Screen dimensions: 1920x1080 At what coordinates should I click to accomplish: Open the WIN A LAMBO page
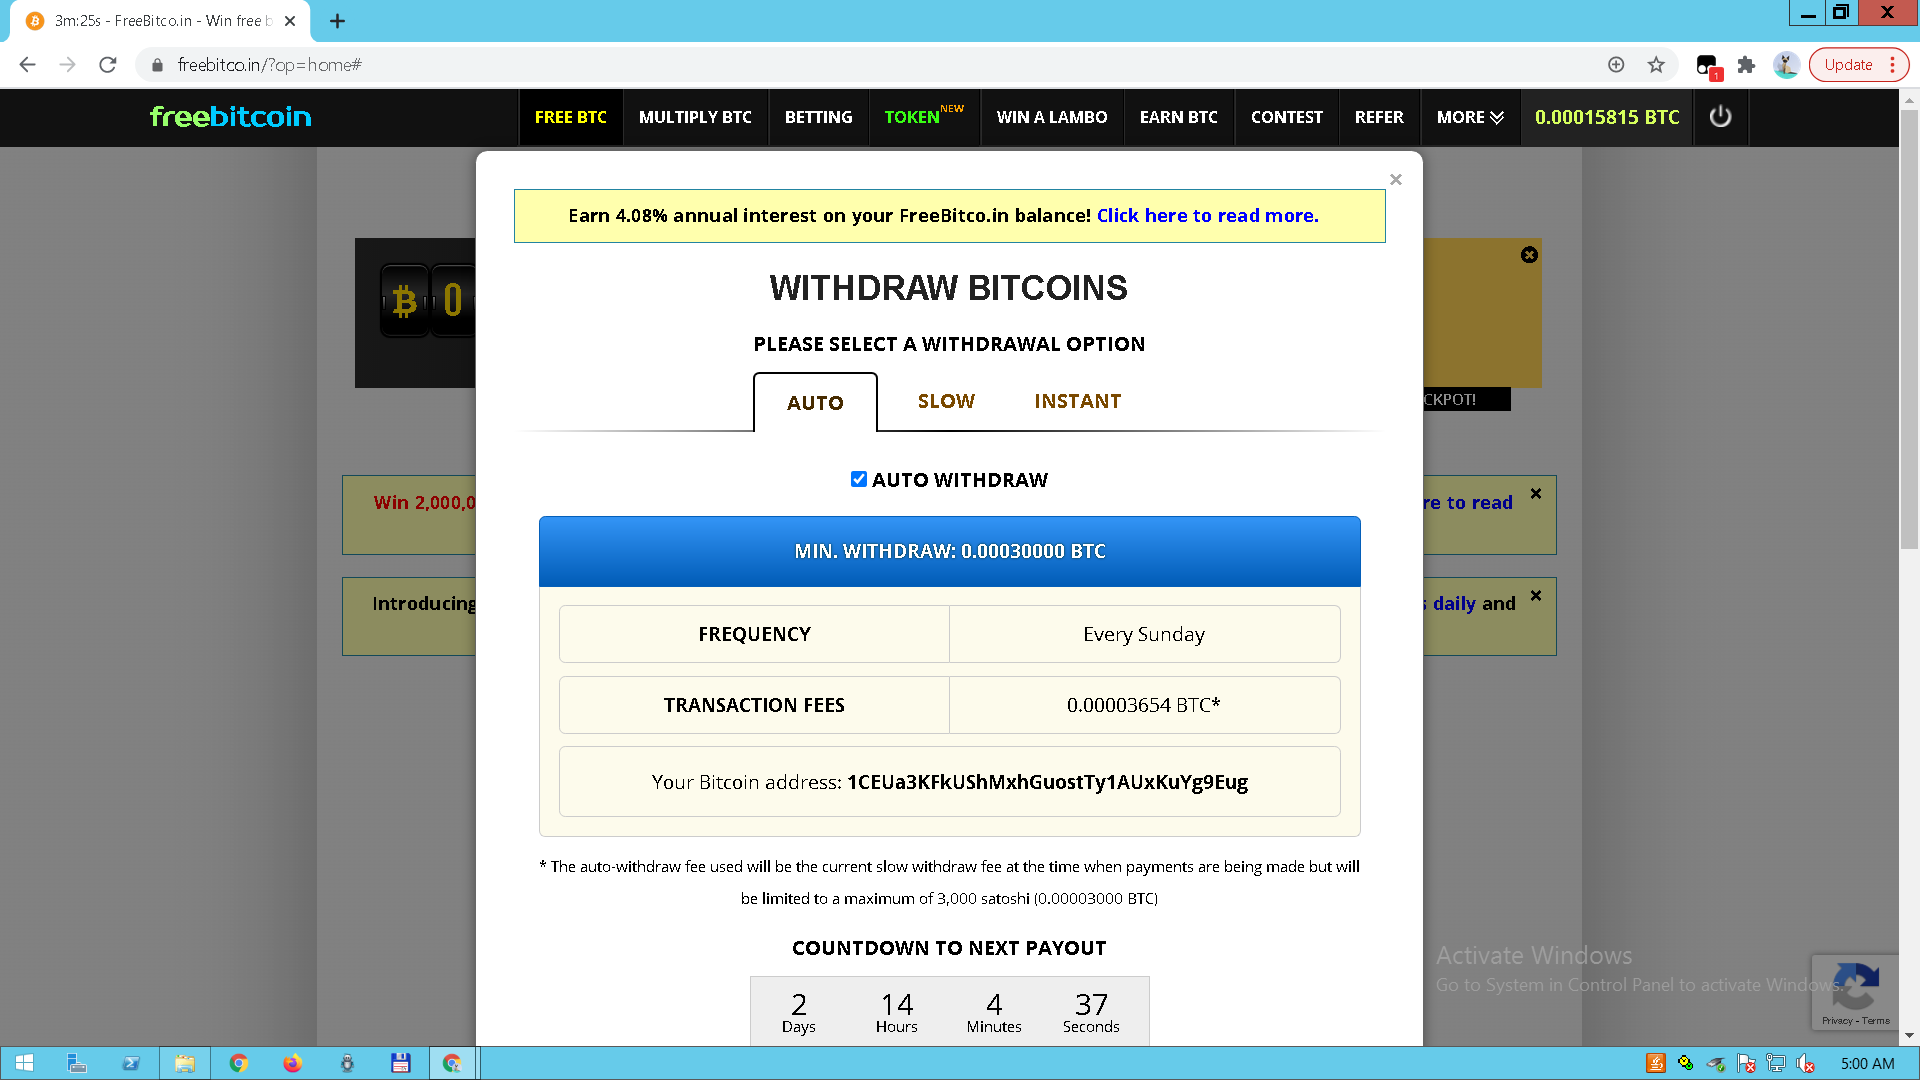pyautogui.click(x=1051, y=117)
